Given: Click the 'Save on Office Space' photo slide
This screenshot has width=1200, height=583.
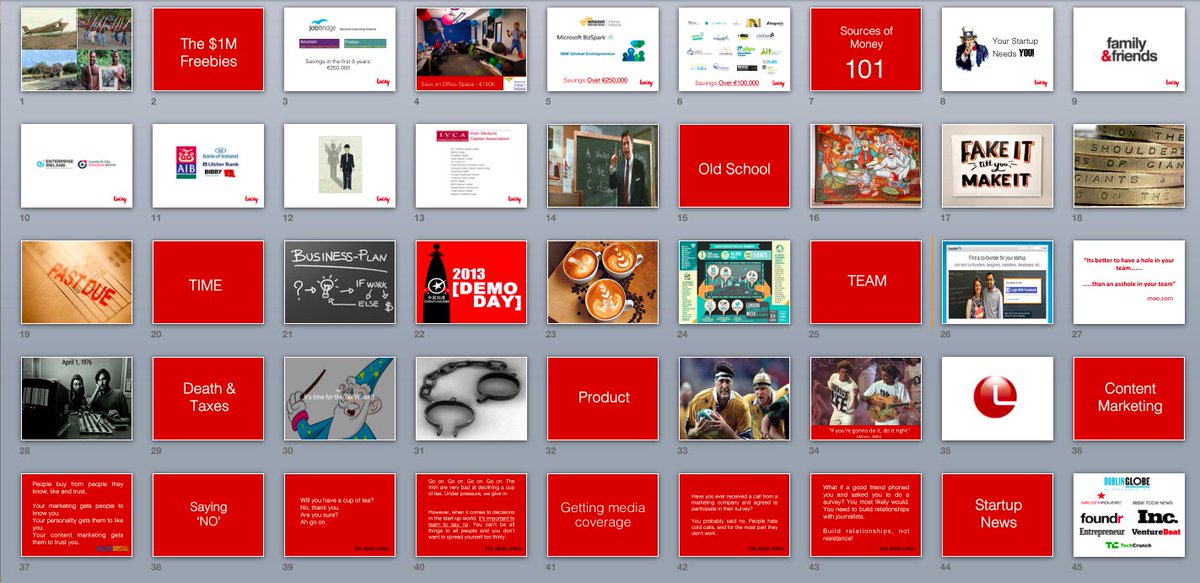Looking at the screenshot, I should click(471, 49).
